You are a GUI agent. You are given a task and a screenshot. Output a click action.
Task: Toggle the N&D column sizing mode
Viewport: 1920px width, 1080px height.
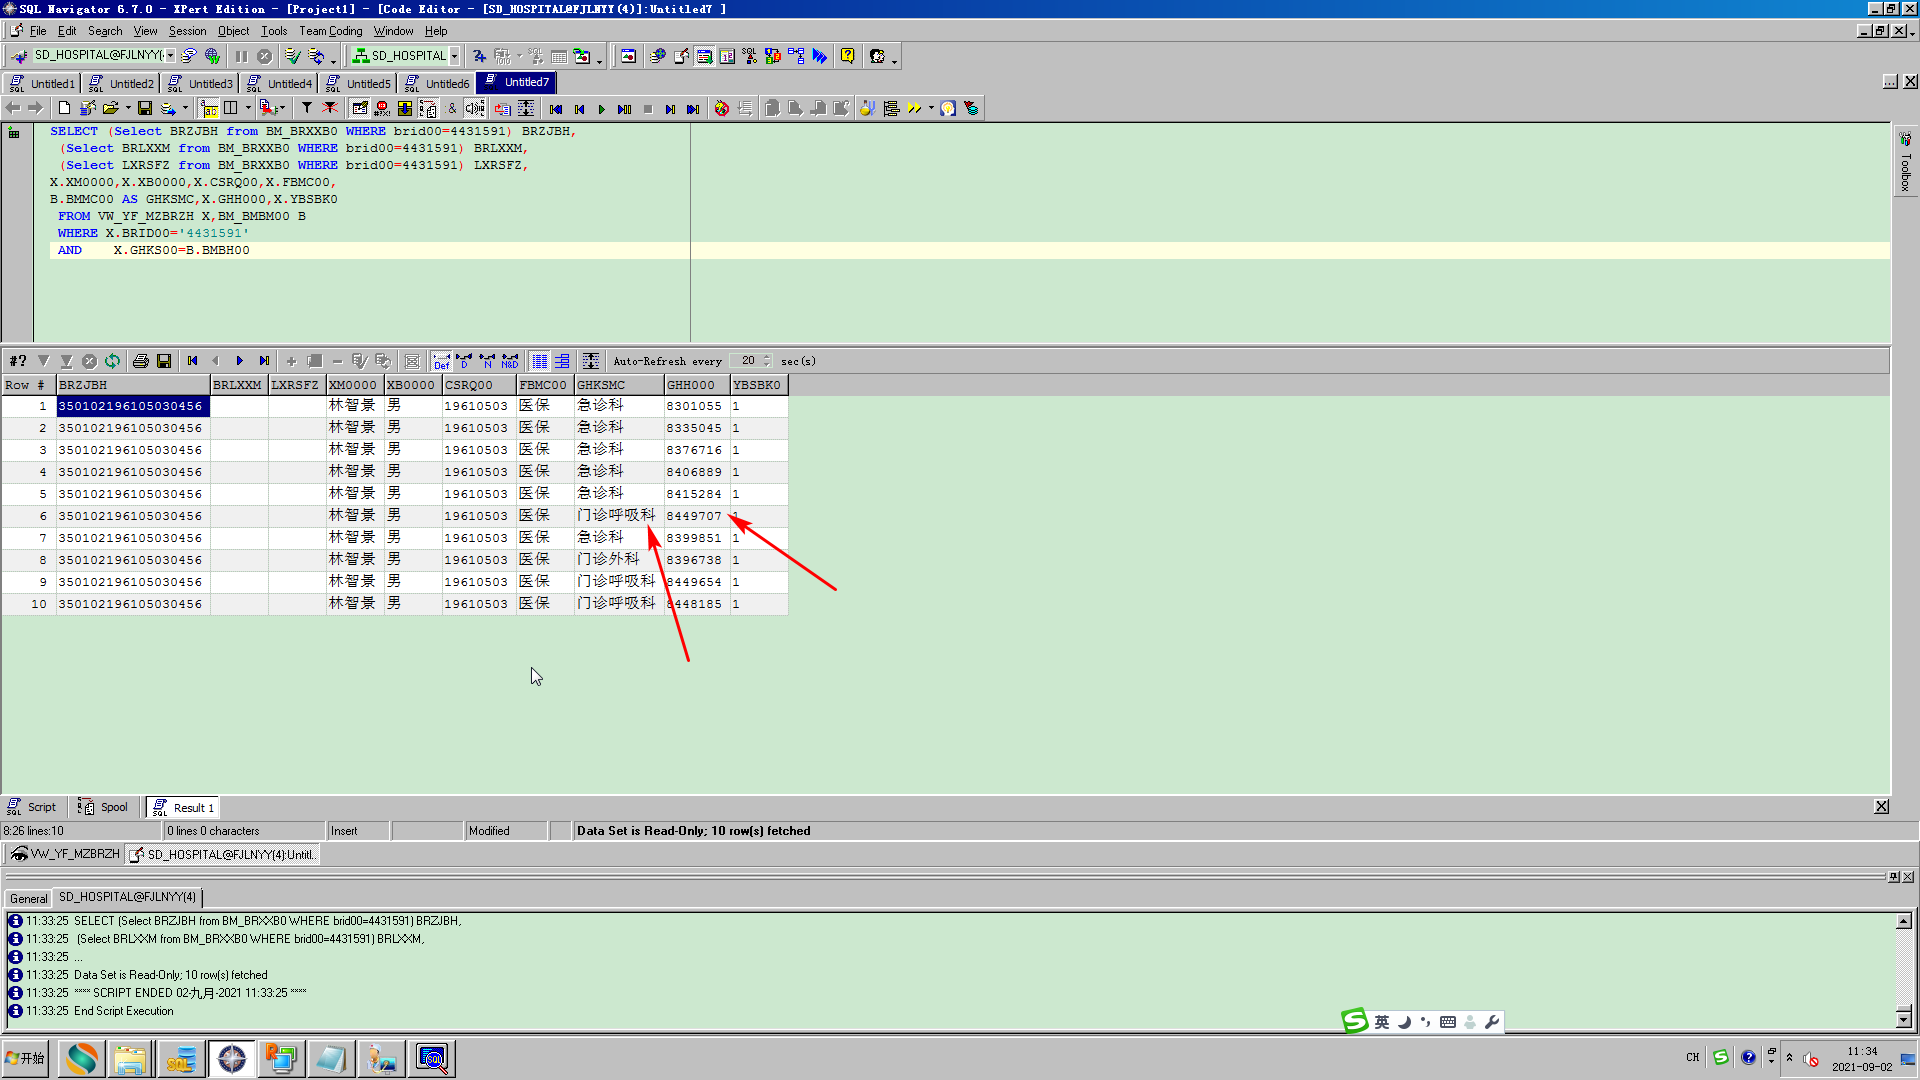pos(510,361)
